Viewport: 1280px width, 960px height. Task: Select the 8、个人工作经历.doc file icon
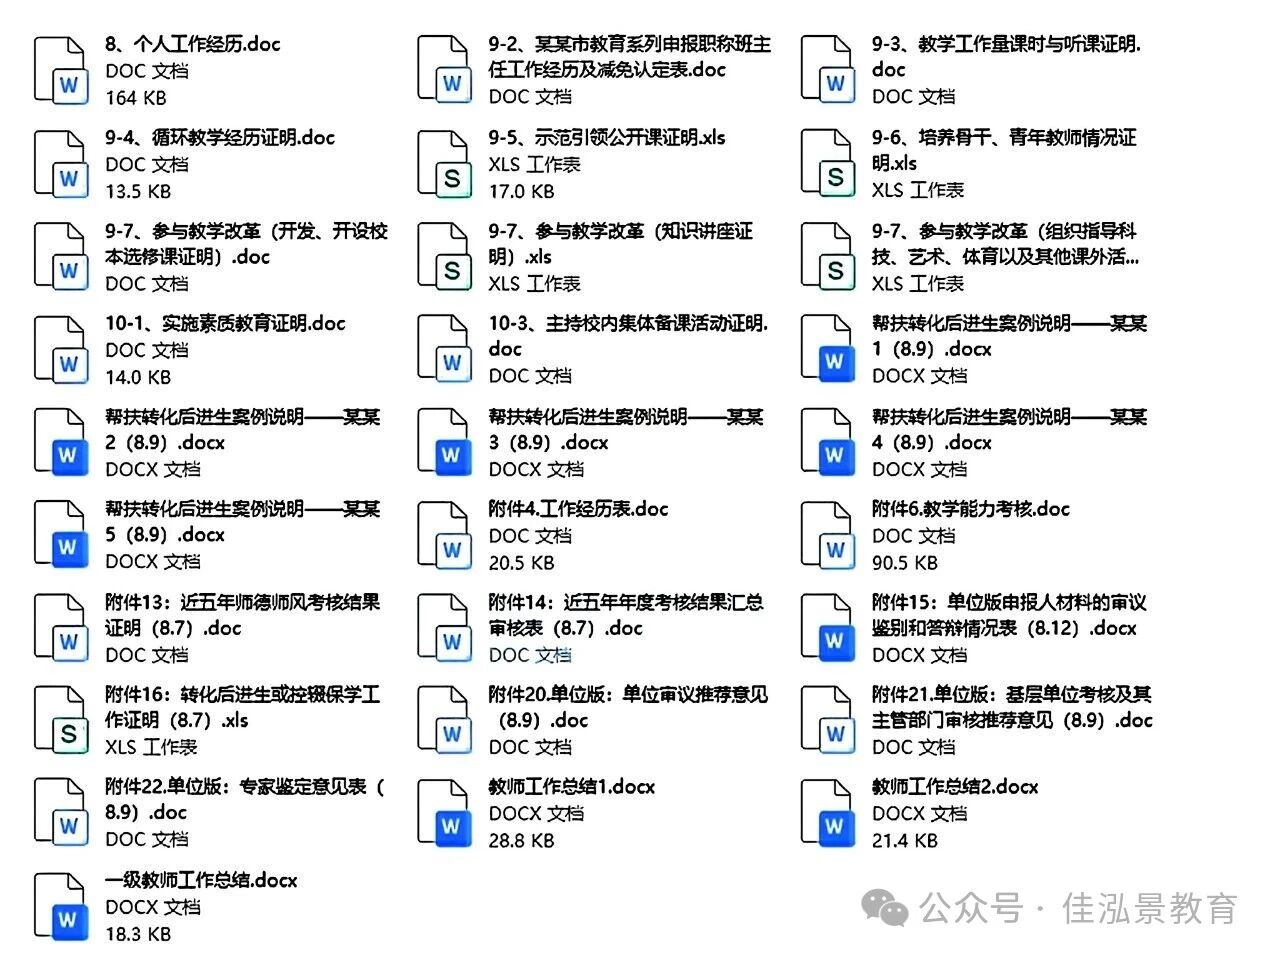(60, 70)
